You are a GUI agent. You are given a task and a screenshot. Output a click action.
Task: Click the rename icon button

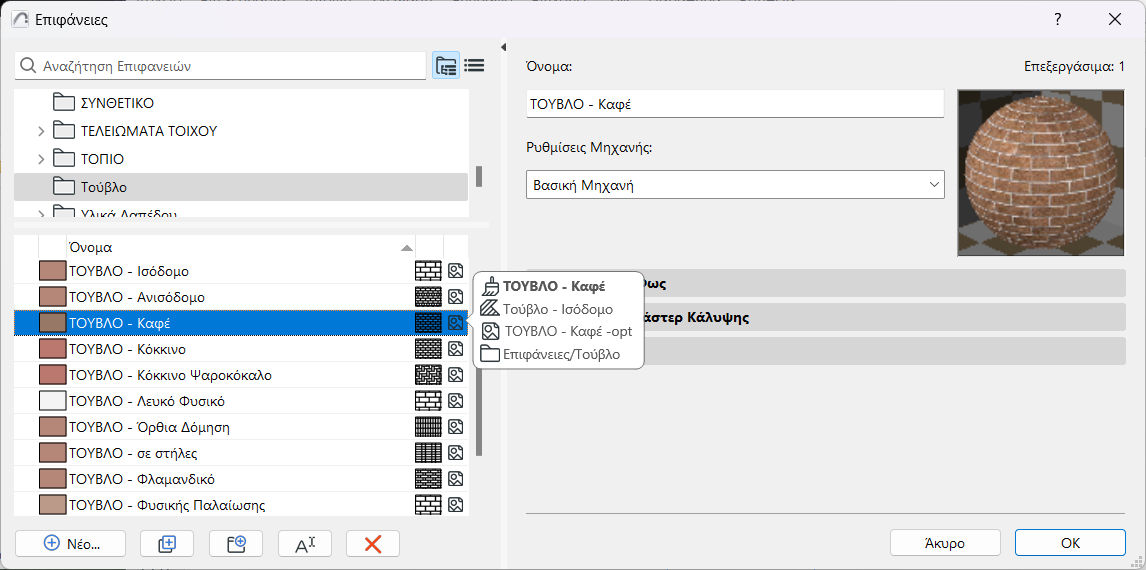305,543
